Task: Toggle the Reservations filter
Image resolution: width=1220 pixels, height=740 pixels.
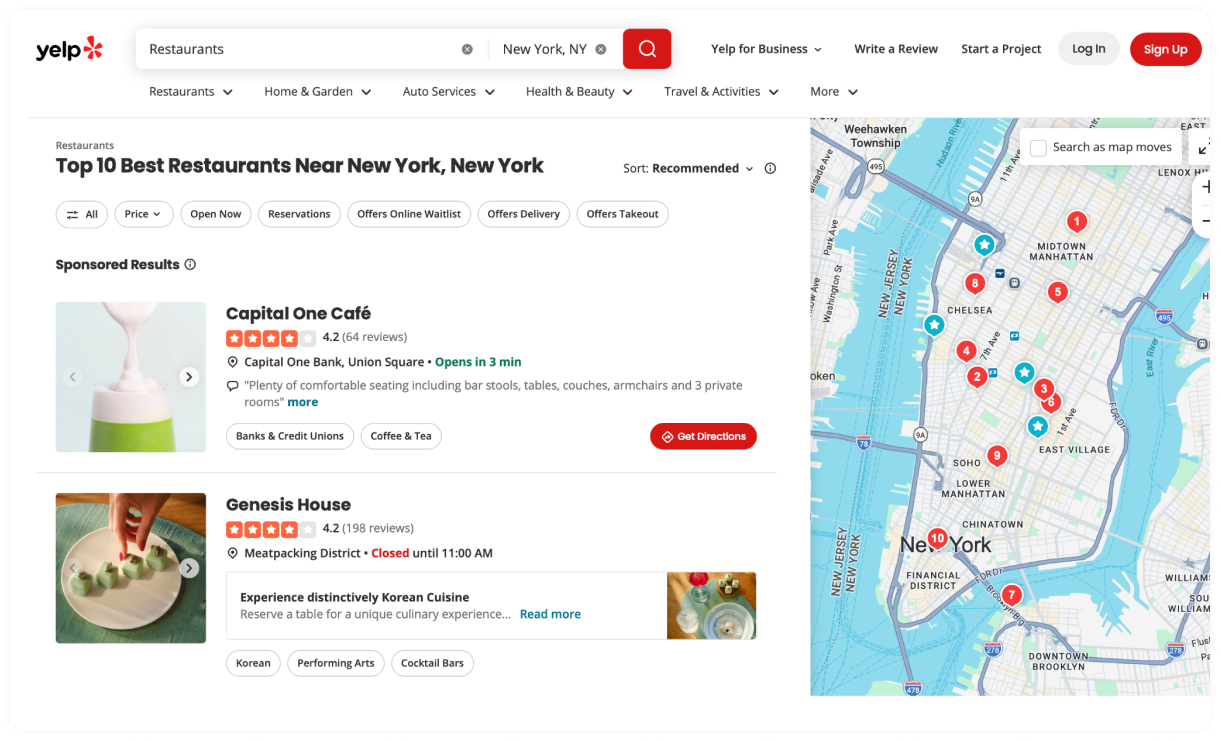Action: [299, 214]
